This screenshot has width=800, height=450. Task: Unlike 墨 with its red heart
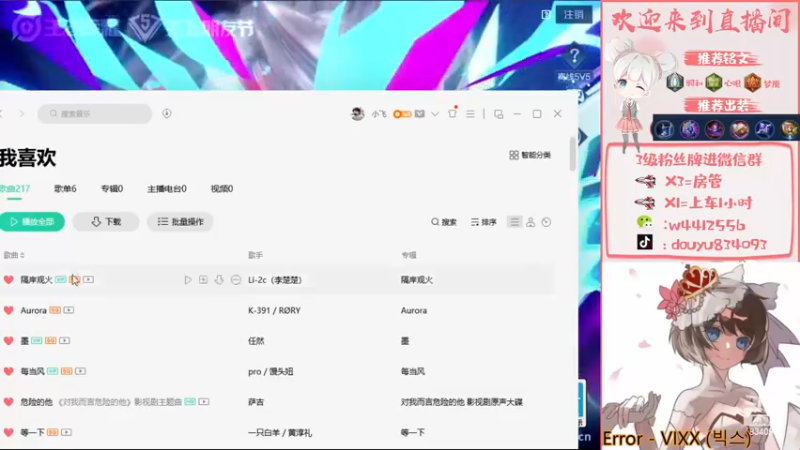[x=9, y=340]
